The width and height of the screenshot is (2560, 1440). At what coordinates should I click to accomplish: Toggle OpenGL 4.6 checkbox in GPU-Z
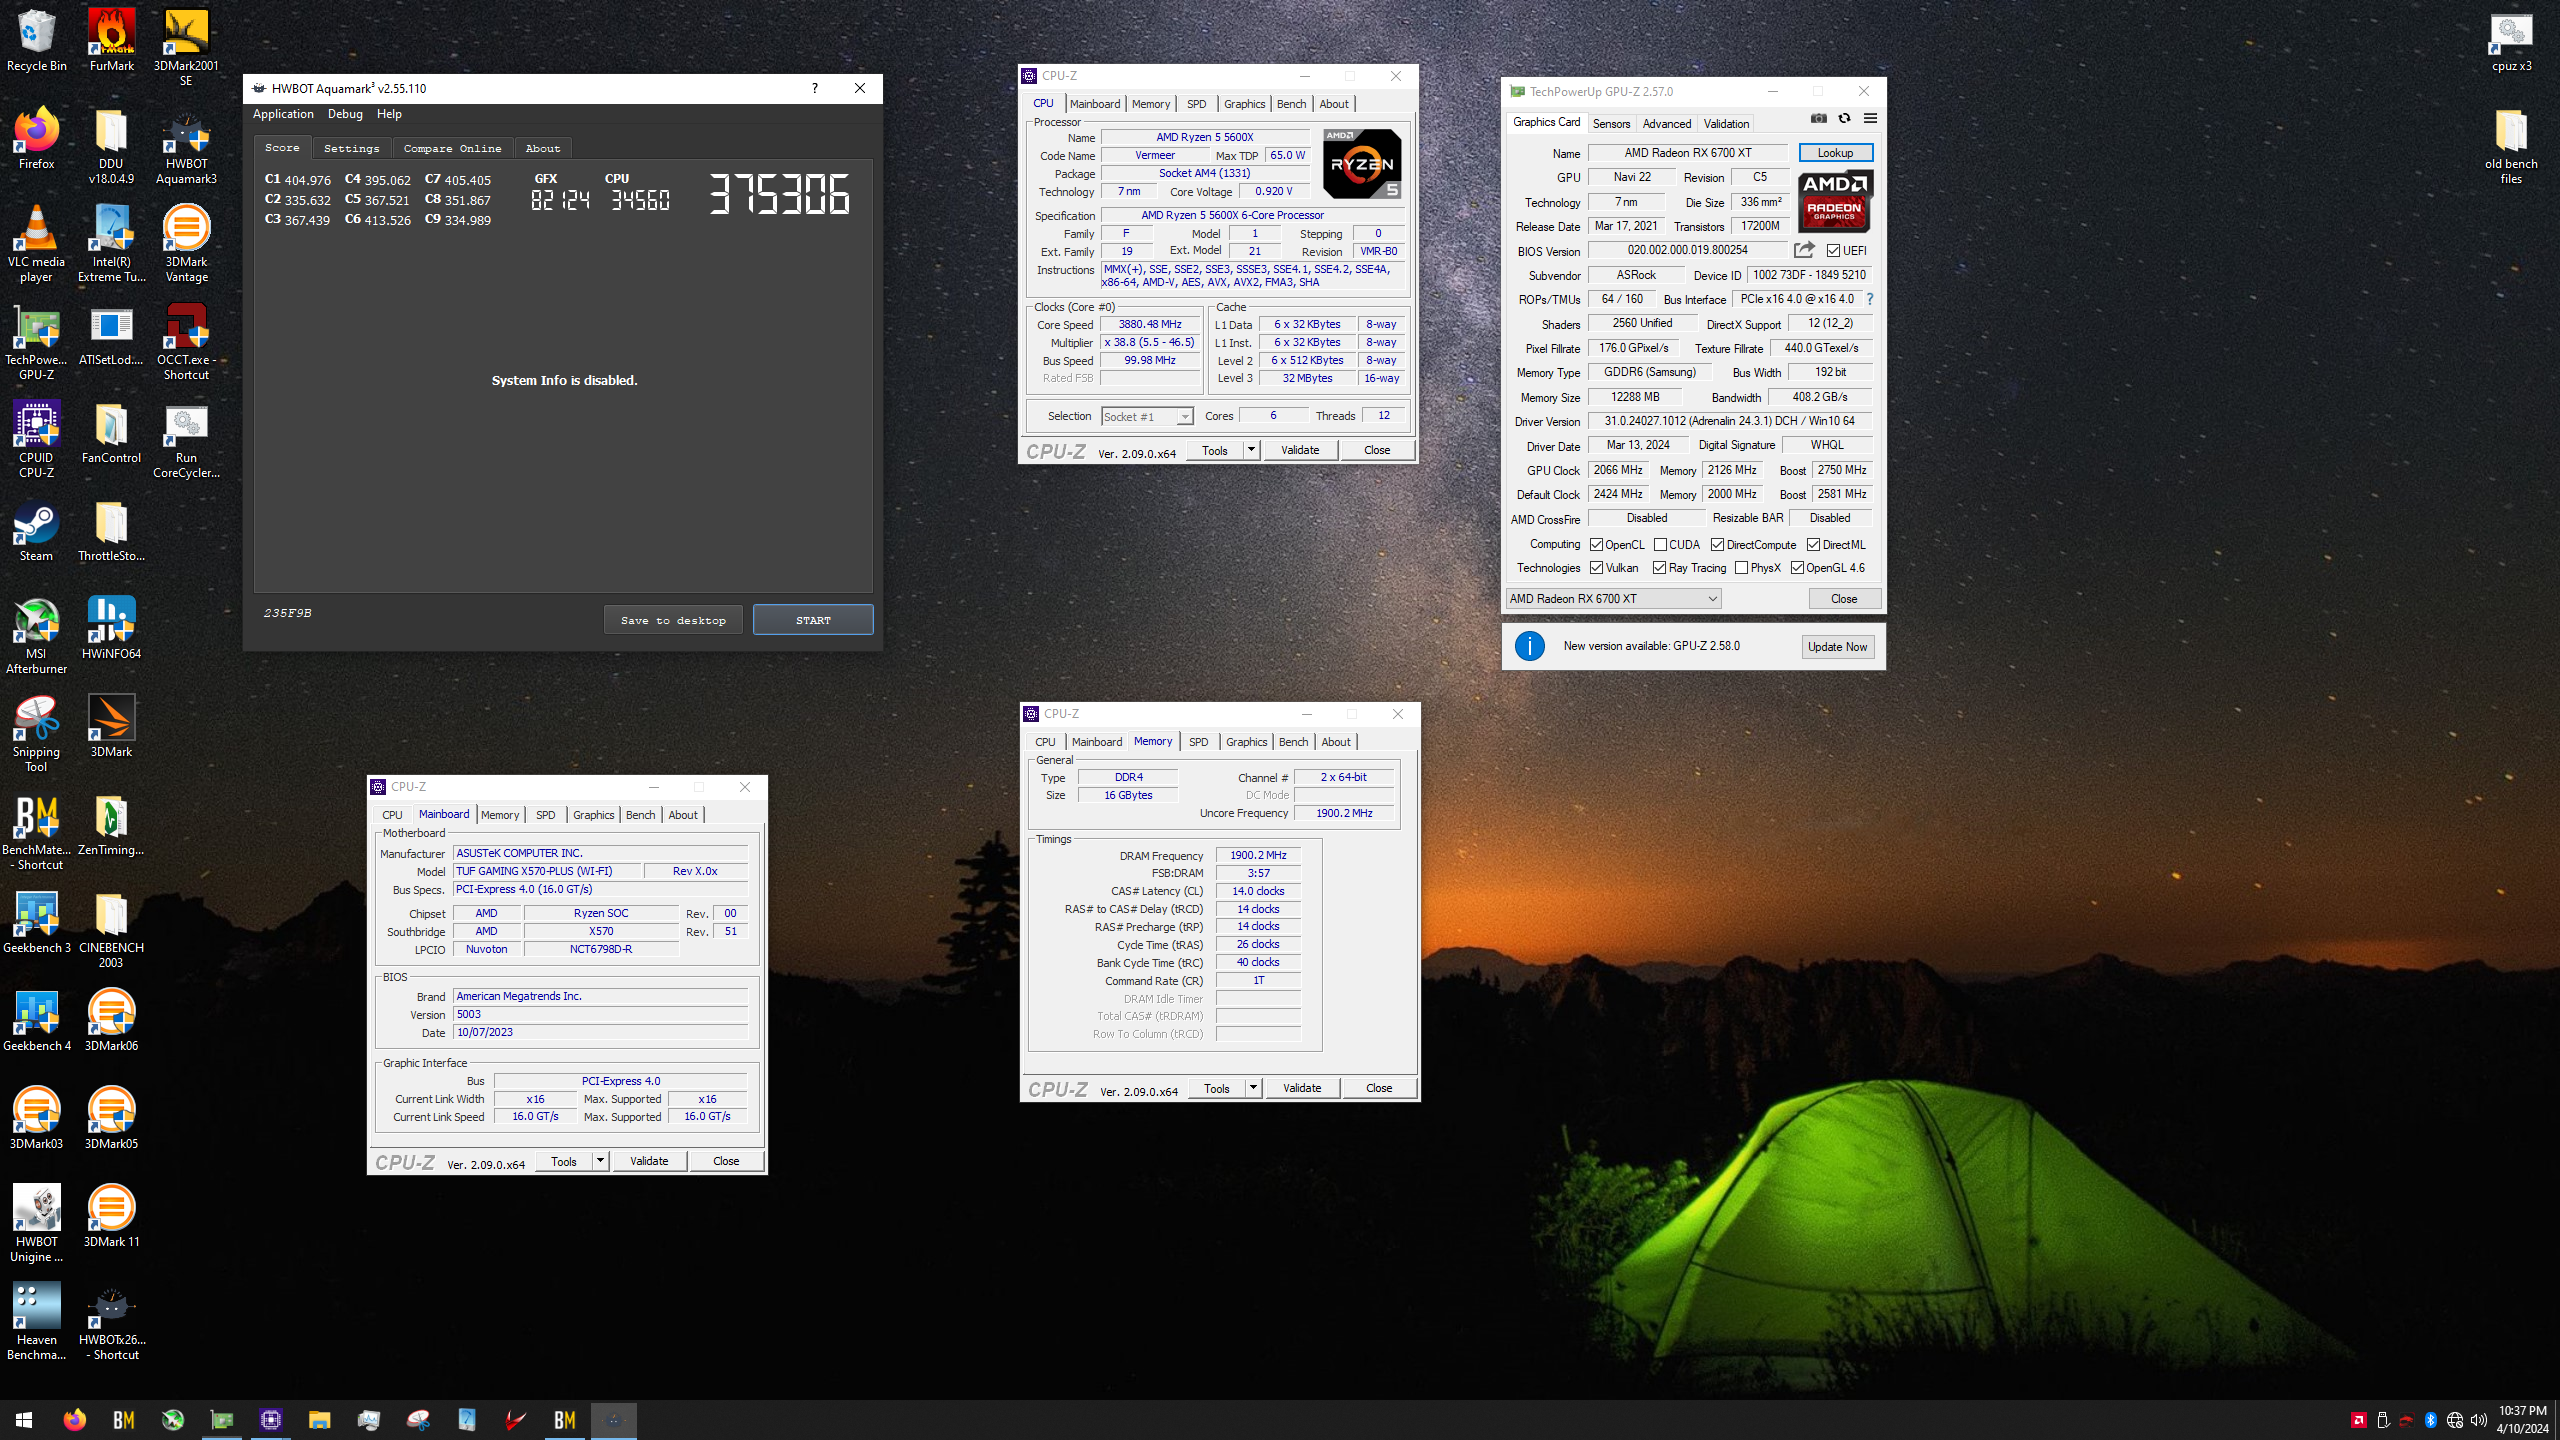[x=1797, y=568]
